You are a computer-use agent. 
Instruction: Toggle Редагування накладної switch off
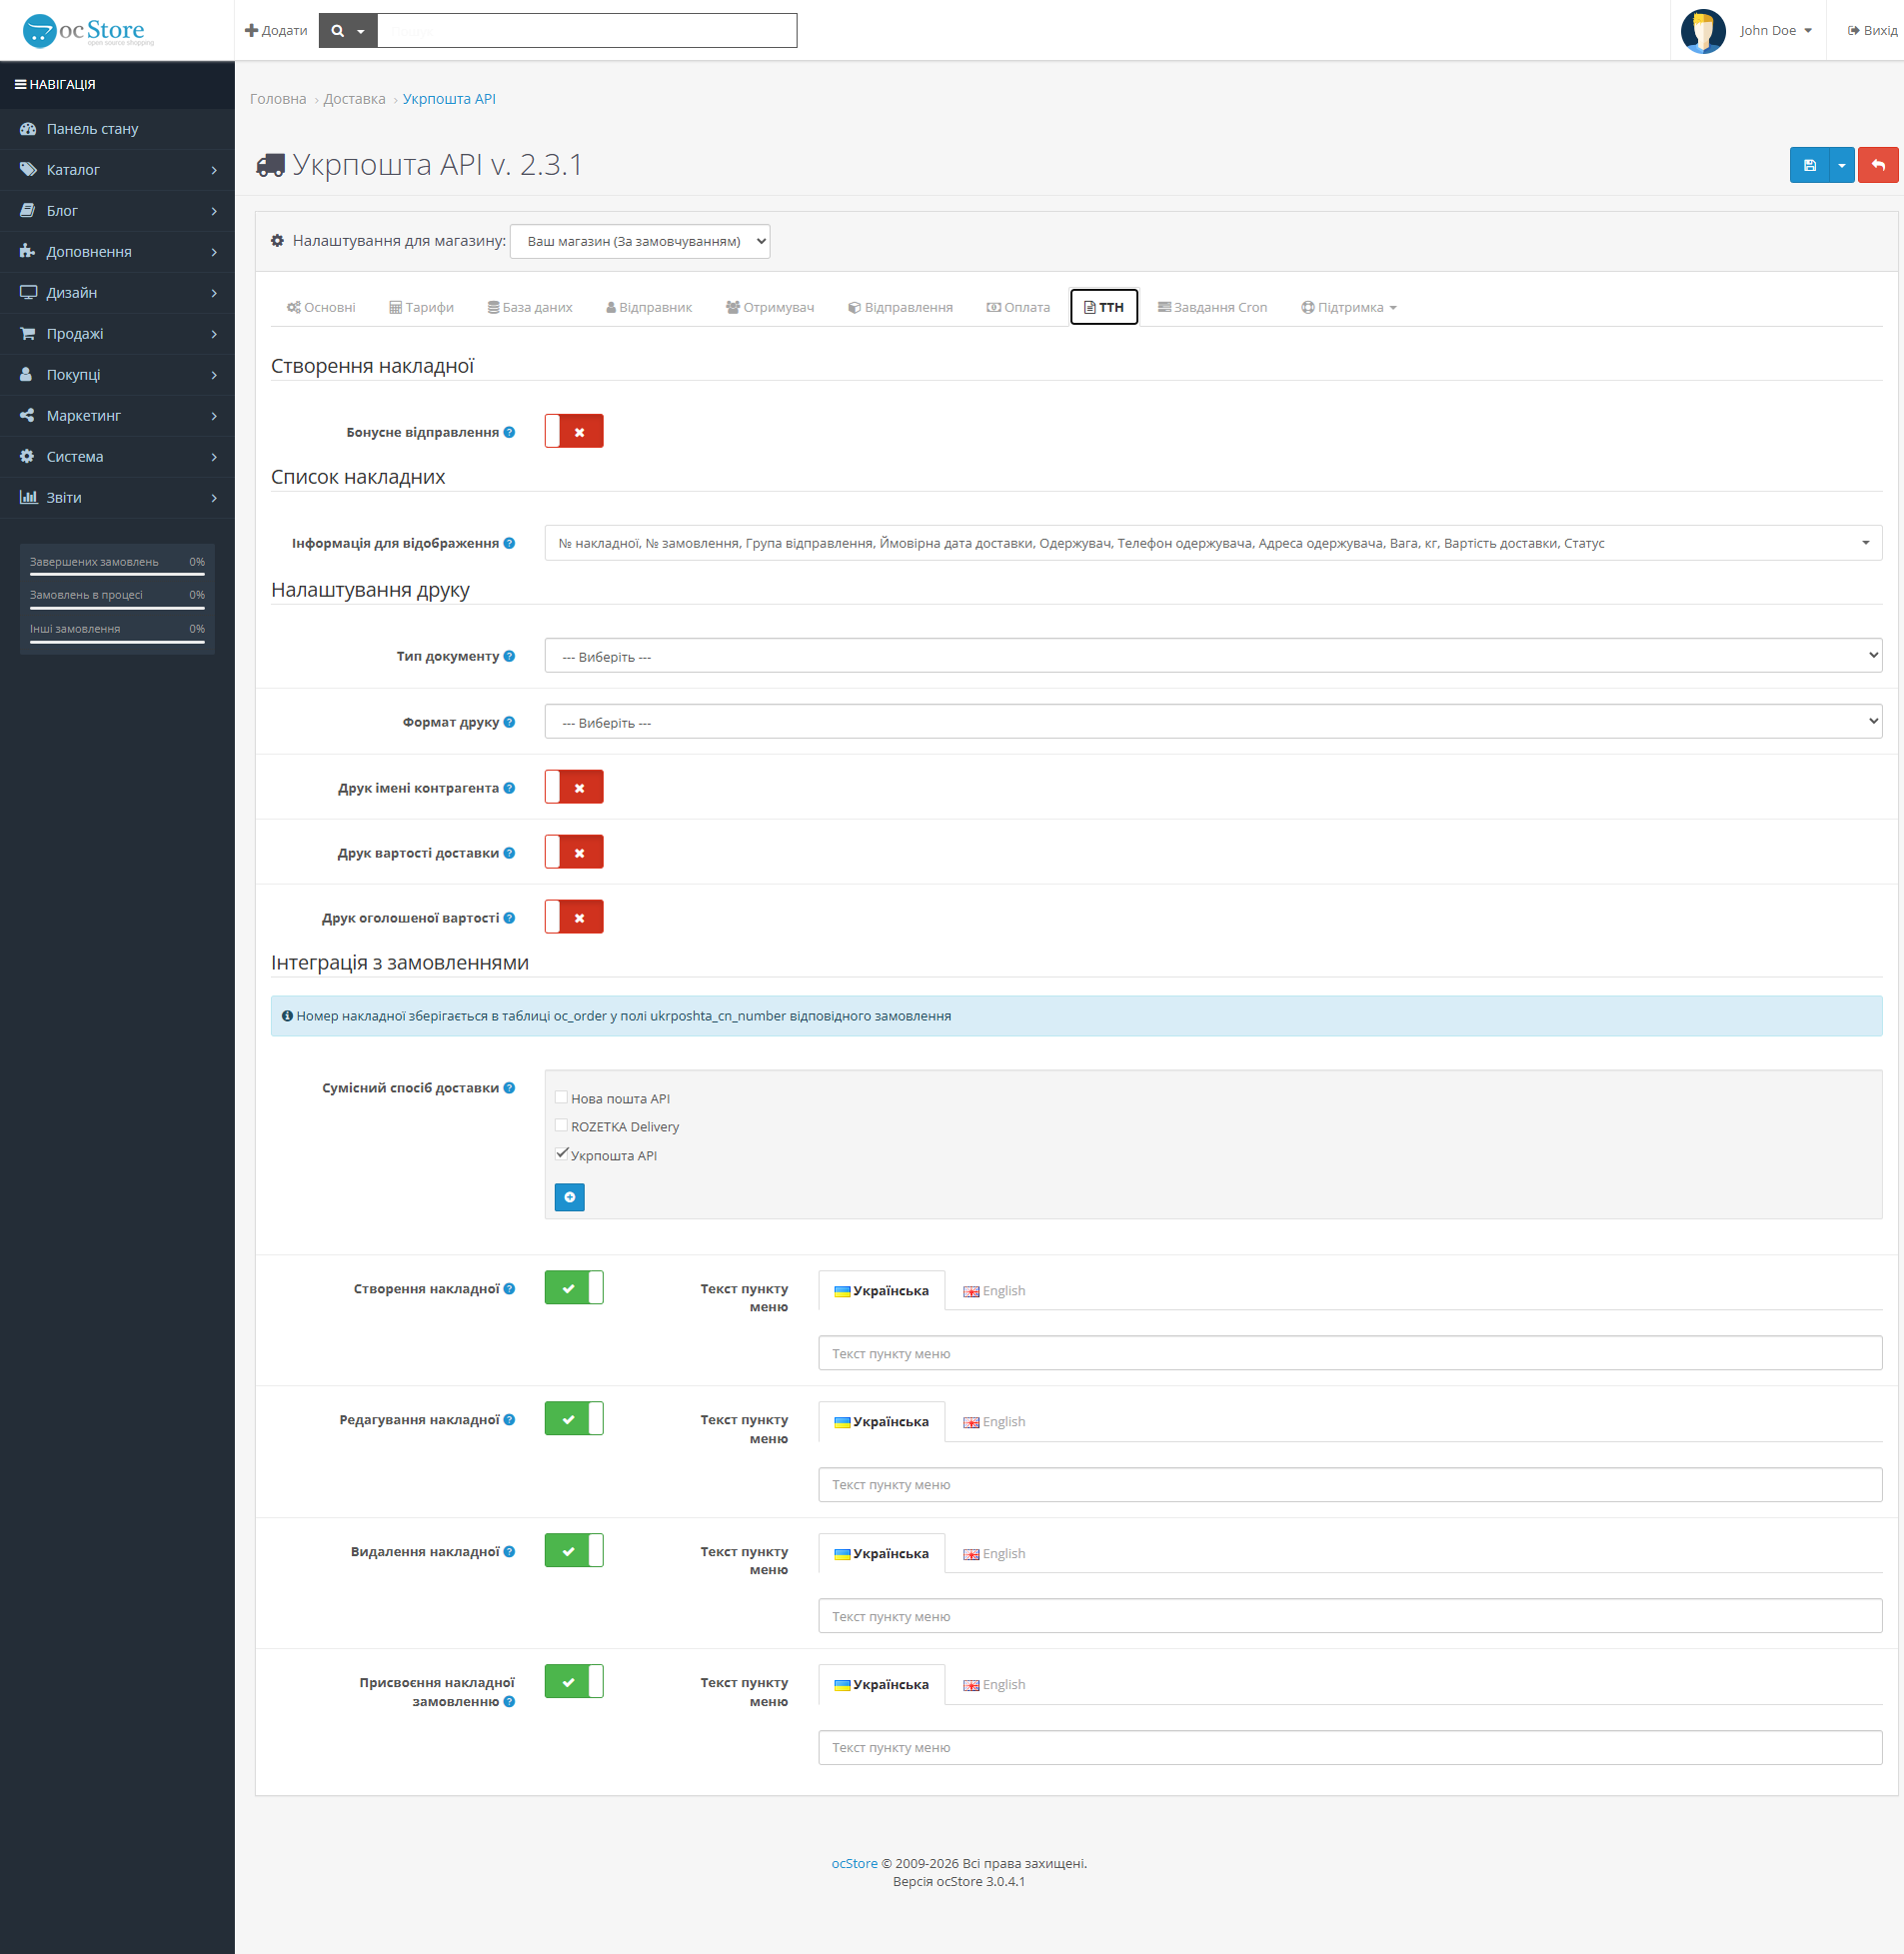574,1419
